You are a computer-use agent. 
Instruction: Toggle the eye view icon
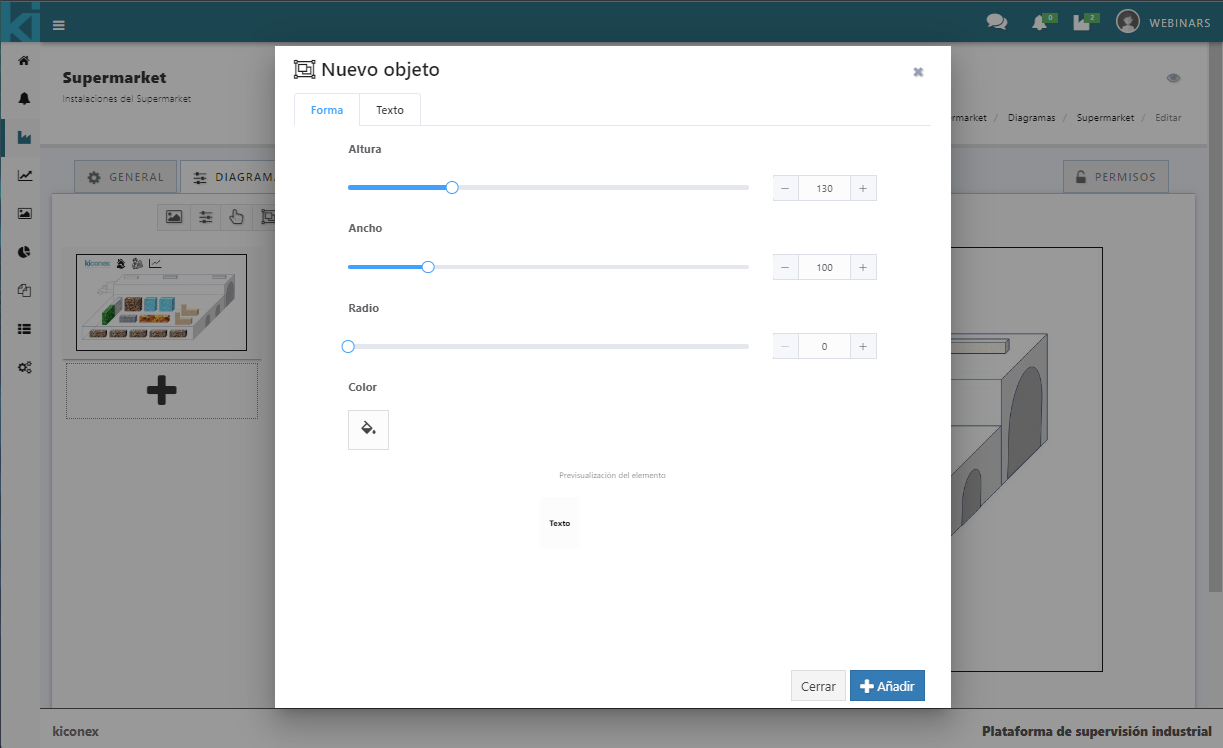point(1173,78)
